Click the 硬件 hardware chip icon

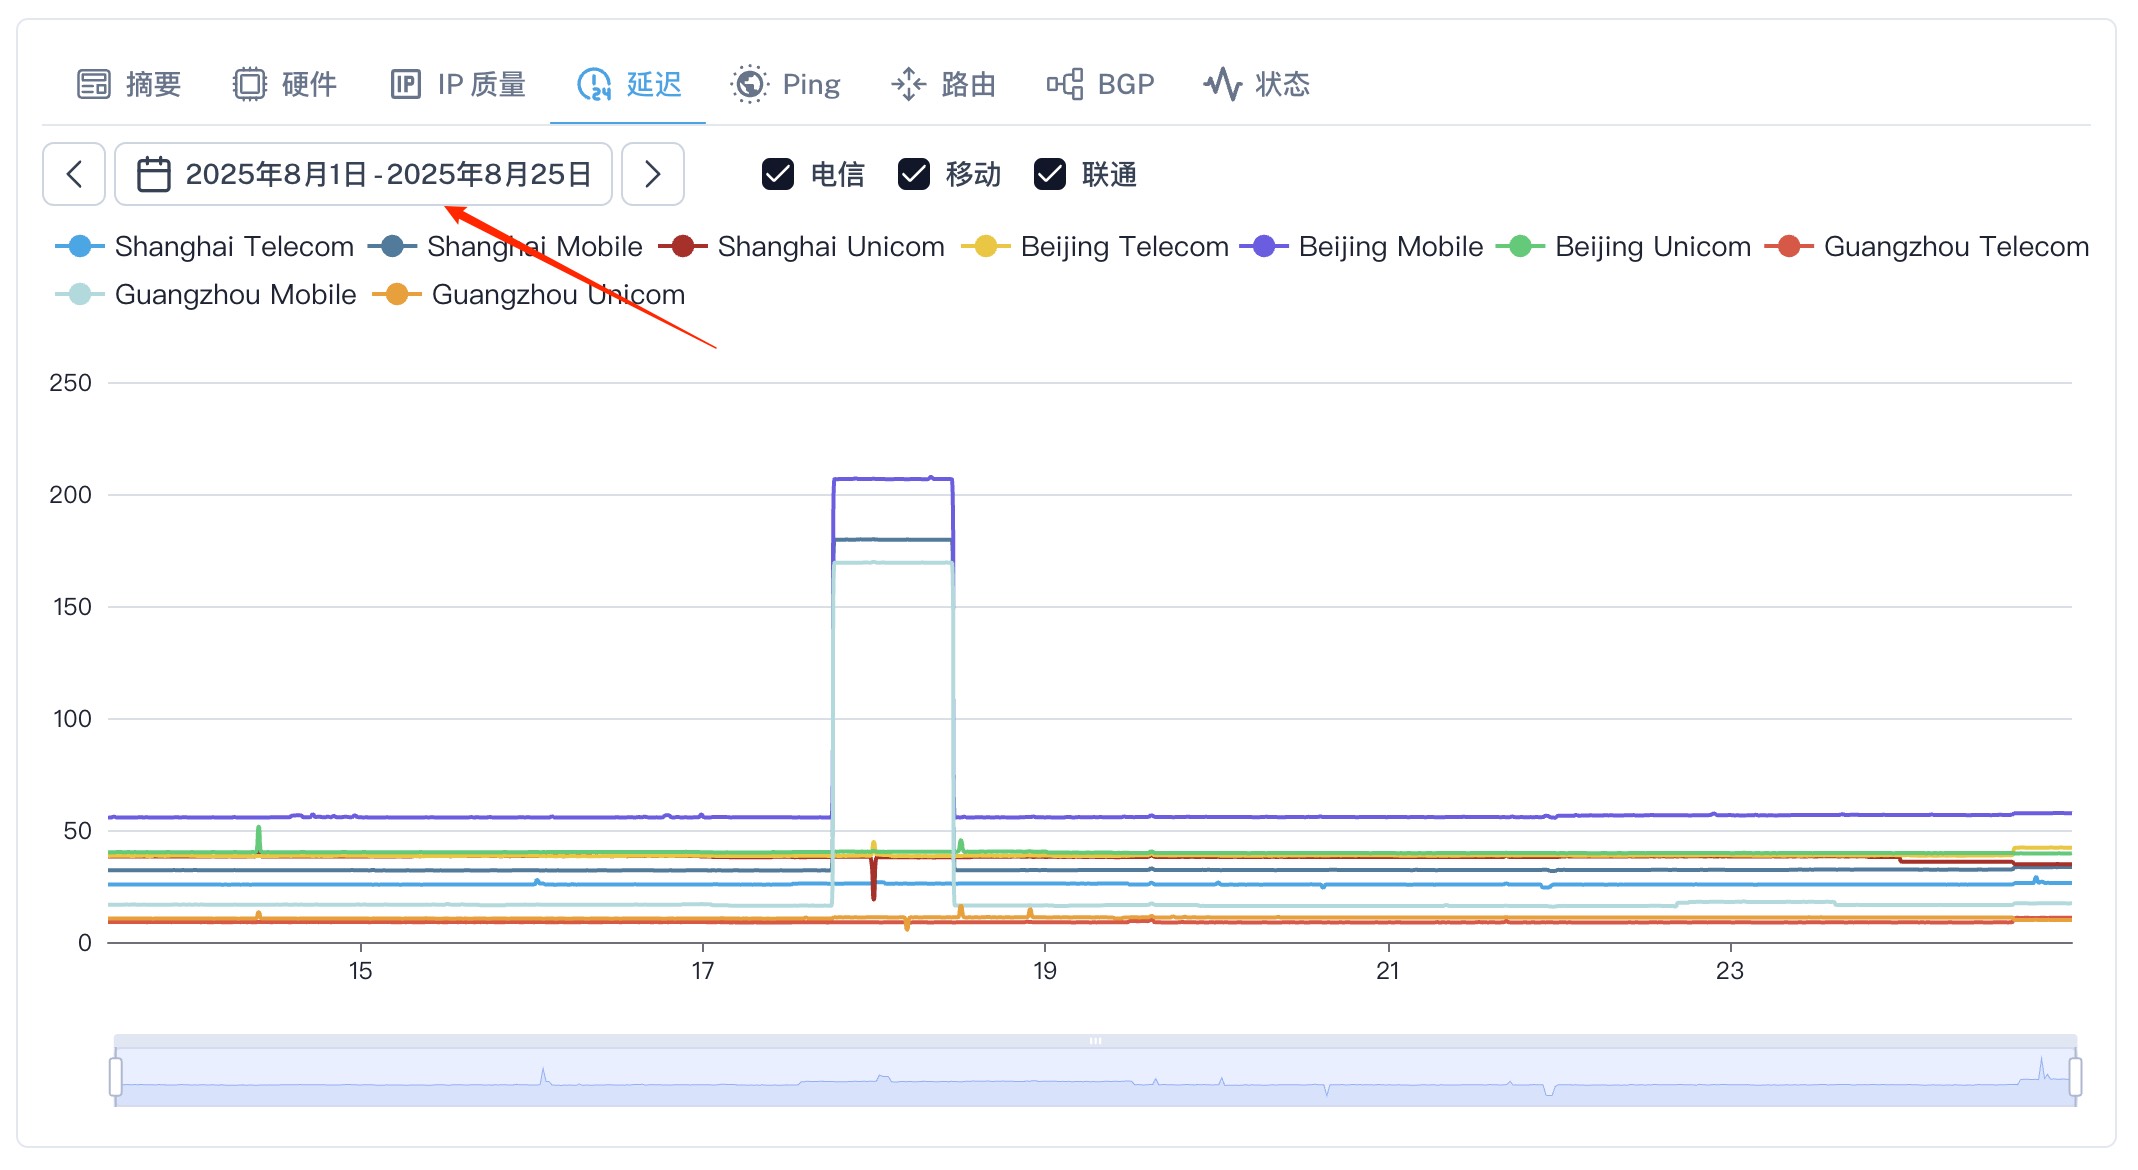point(250,84)
